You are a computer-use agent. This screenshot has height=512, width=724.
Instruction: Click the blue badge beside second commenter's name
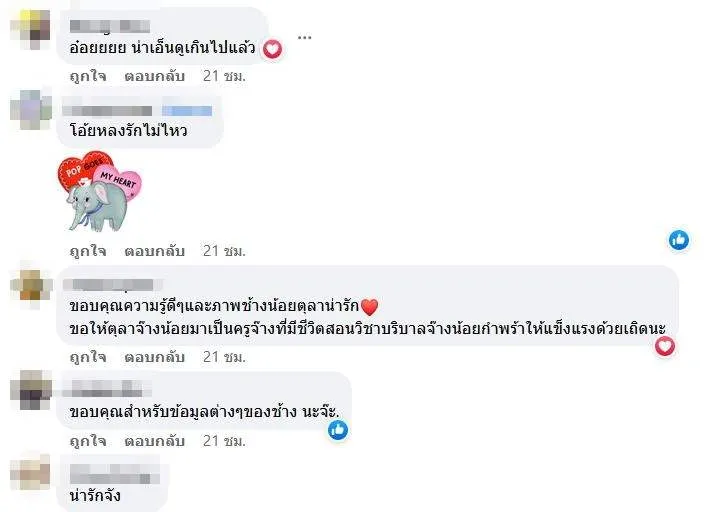pos(187,110)
